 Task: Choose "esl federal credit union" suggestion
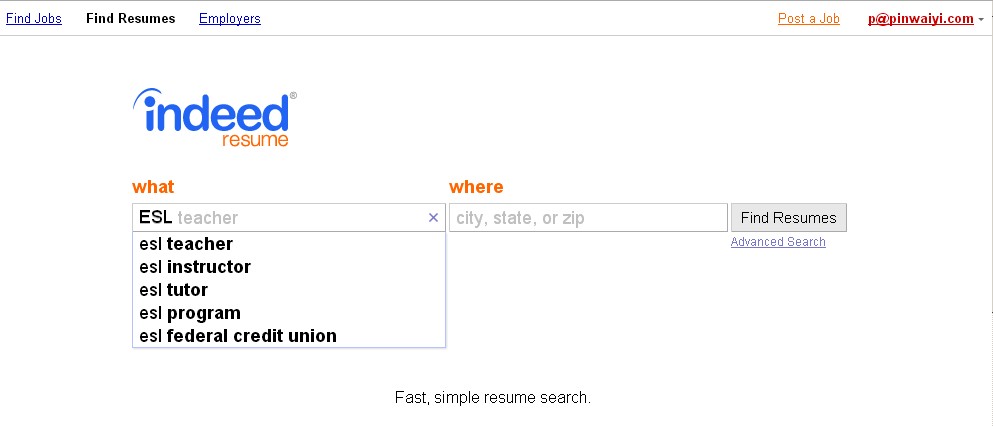[x=238, y=336]
